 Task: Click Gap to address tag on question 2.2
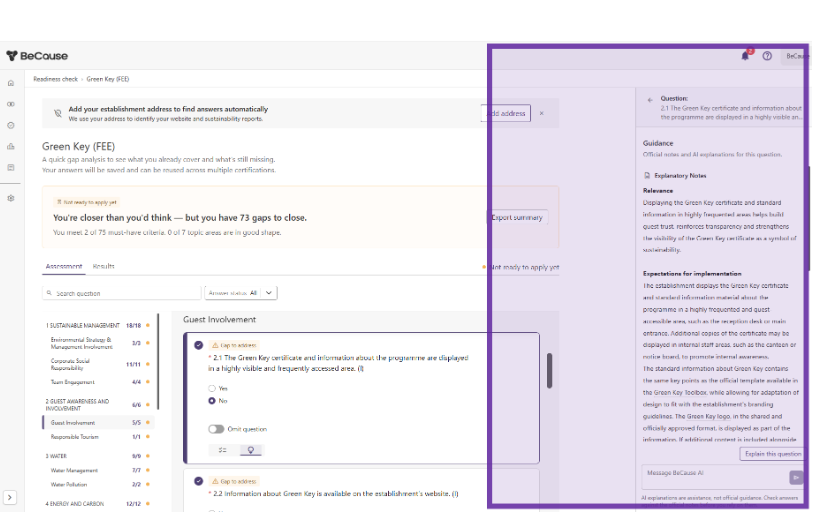pyautogui.click(x=234, y=482)
